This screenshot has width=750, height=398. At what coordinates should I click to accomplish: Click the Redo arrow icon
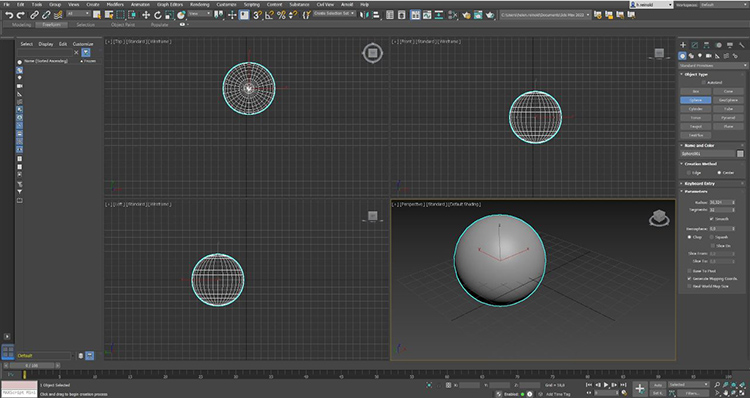coord(21,15)
